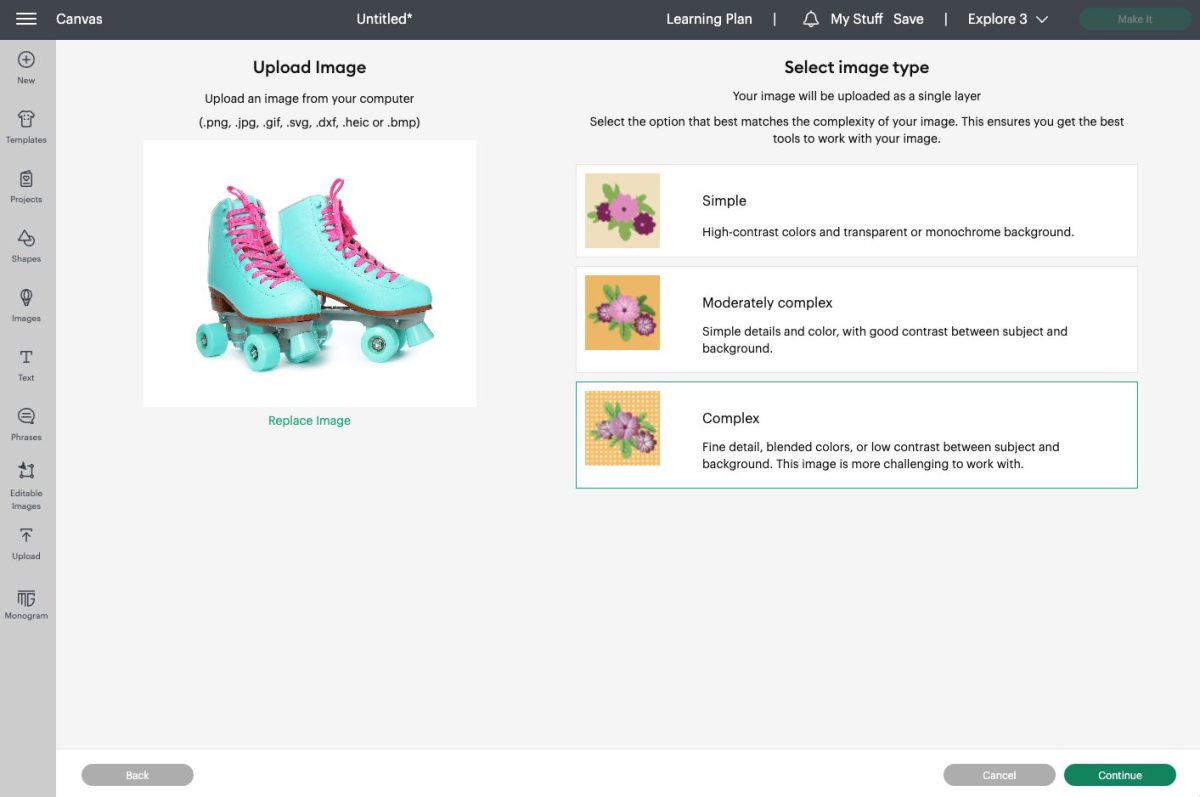Click the 'Select image type' heading
This screenshot has height=797, width=1200.
pyautogui.click(x=857, y=67)
